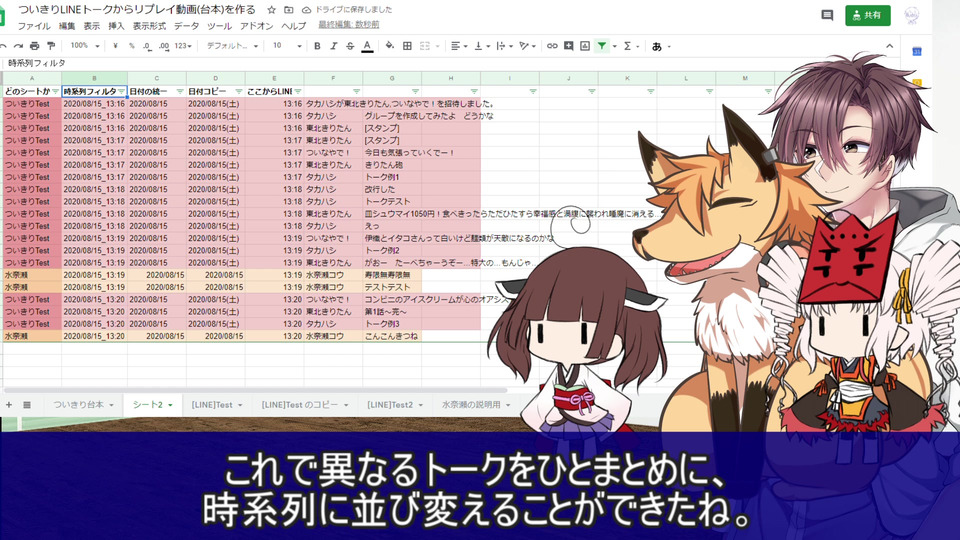Screen dimensions: 960x540
Task: Click the insert comment icon
Action: [569, 46]
